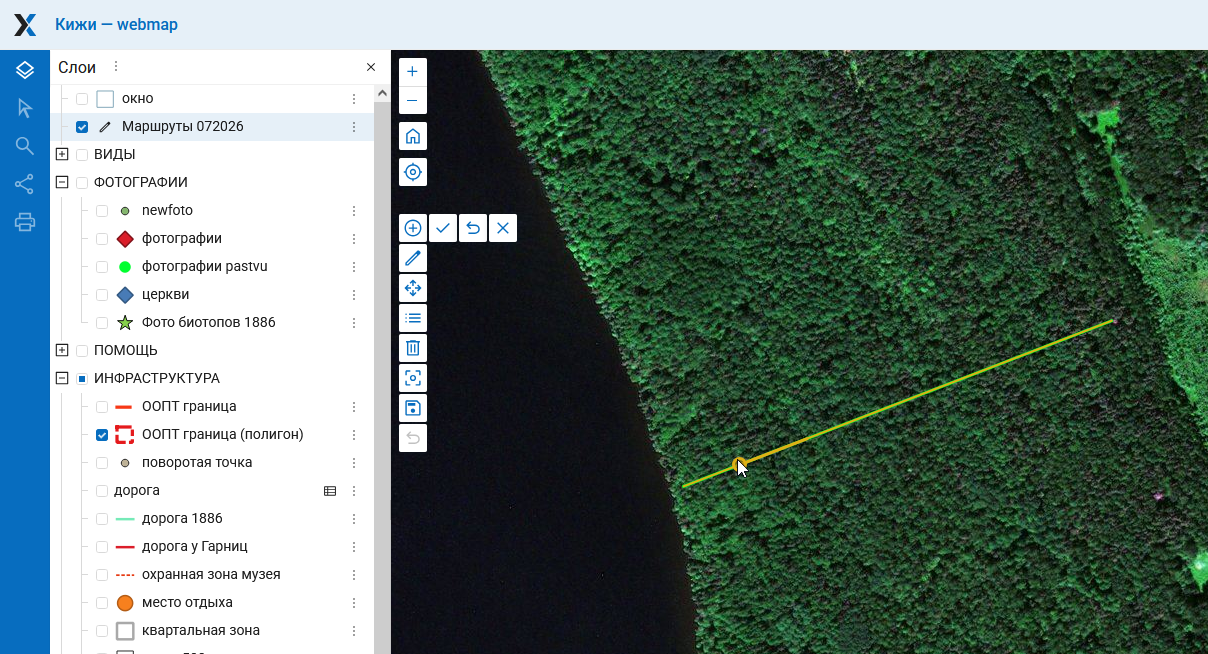This screenshot has width=1208, height=654.
Task: Uncheck the ООПТ граница (полигон) layer
Action: 102,435
